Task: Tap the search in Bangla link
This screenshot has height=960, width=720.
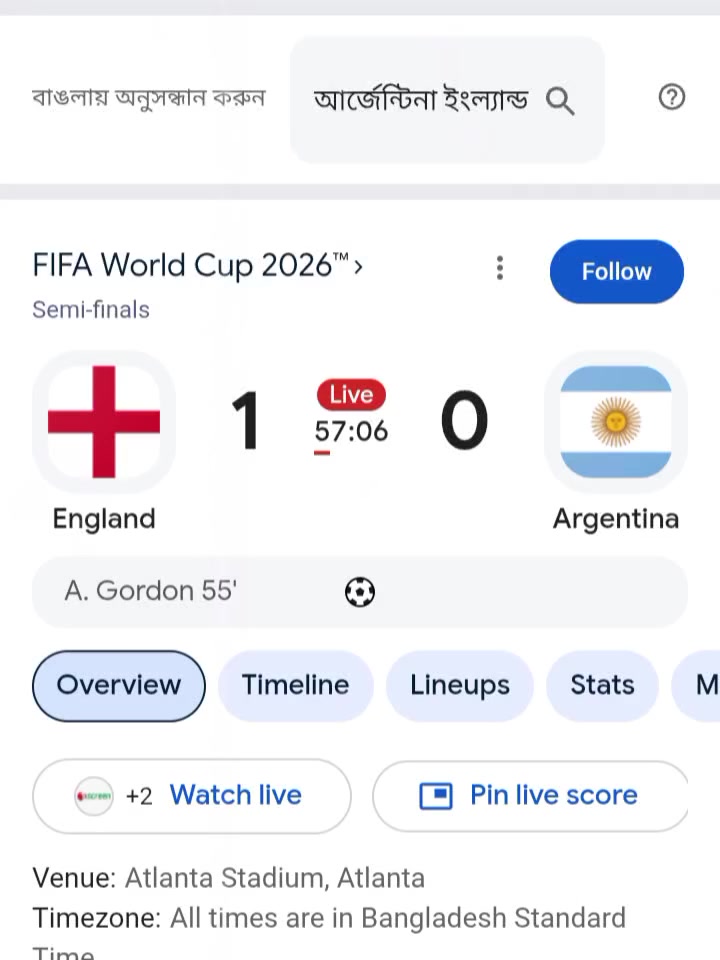Action: coord(148,98)
